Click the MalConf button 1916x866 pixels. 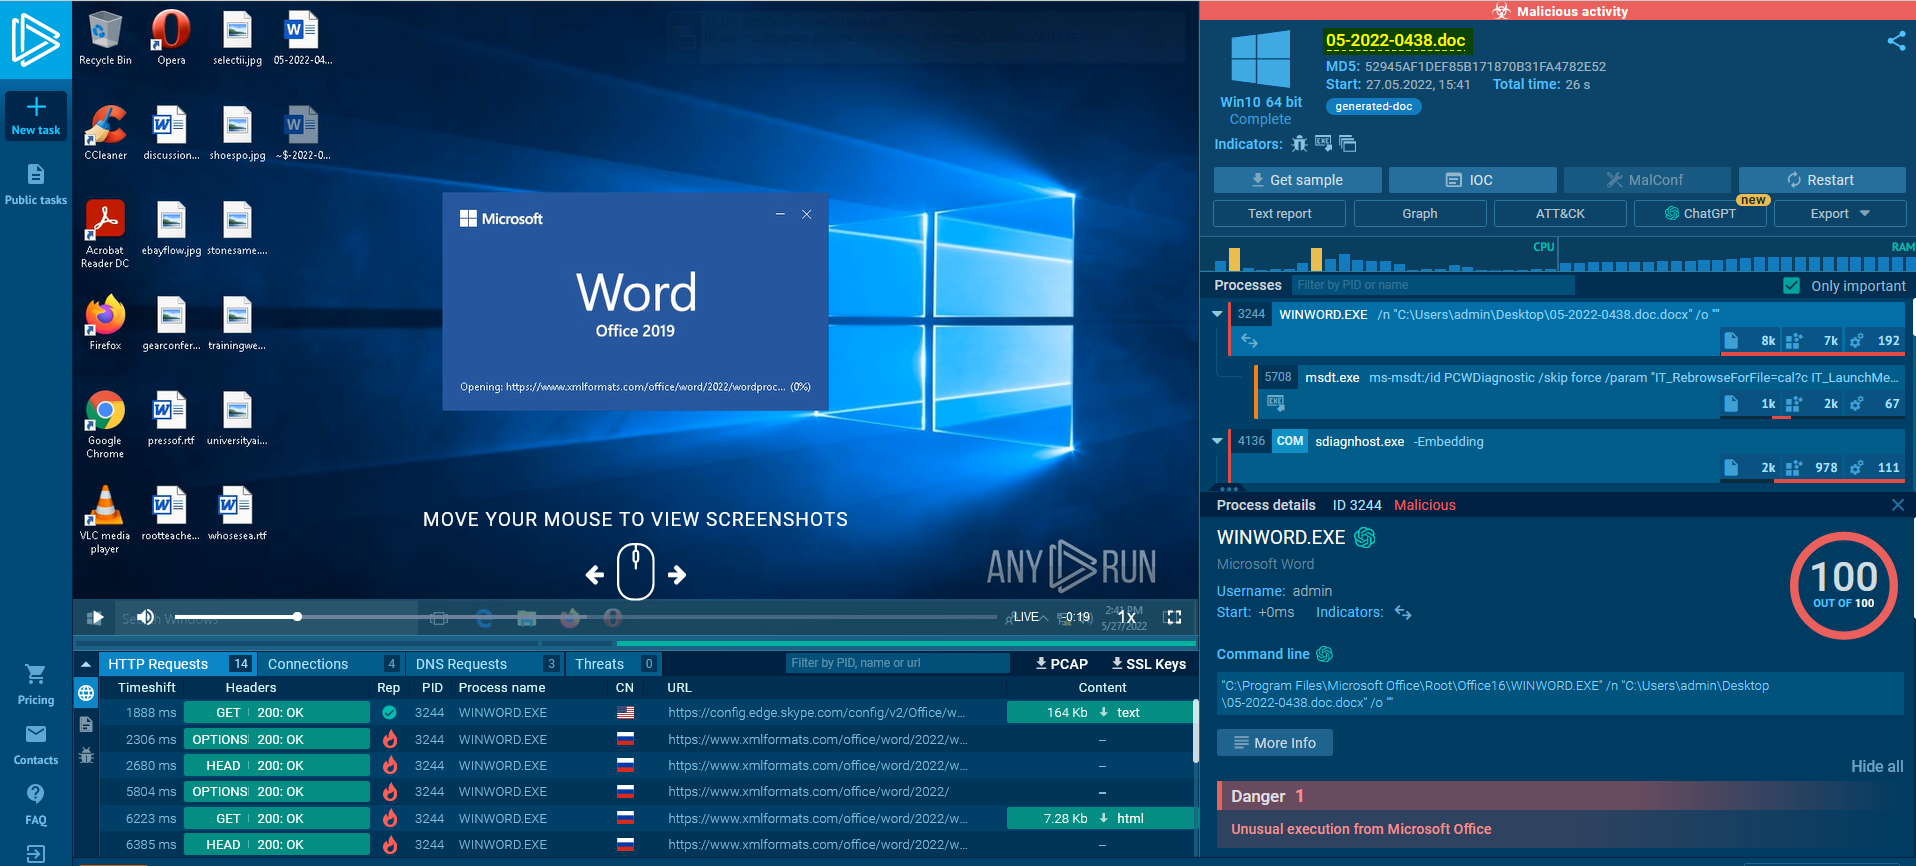point(1647,180)
